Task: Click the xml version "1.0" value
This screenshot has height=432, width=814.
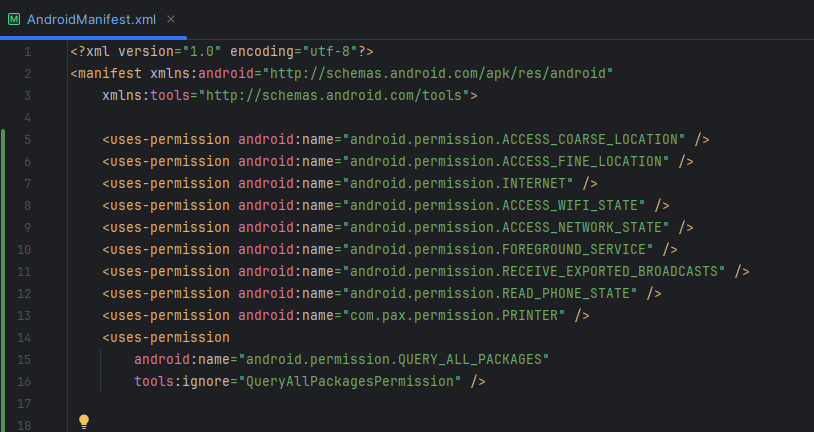Action: point(202,51)
